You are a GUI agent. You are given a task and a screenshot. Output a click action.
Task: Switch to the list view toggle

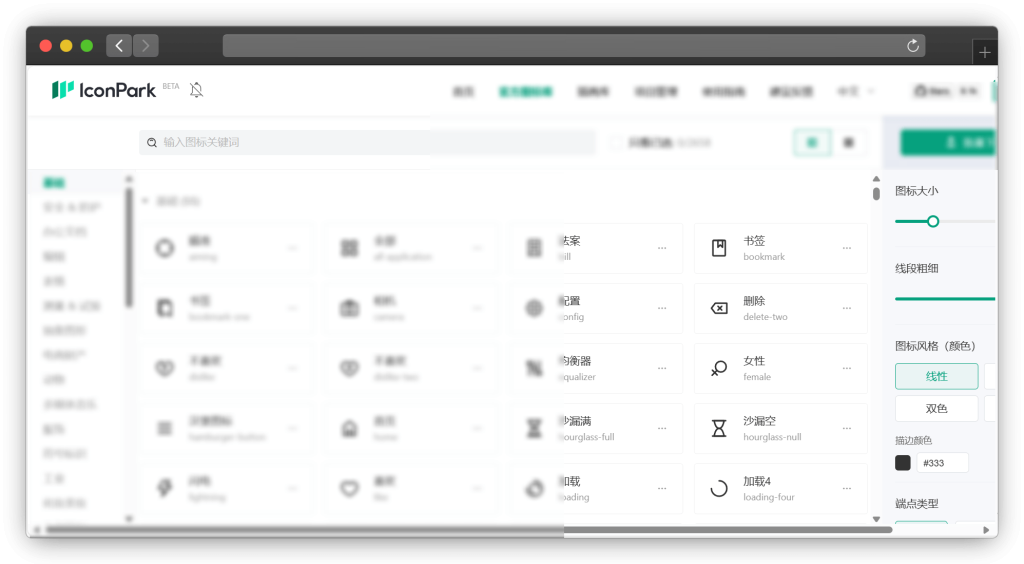[x=848, y=143]
